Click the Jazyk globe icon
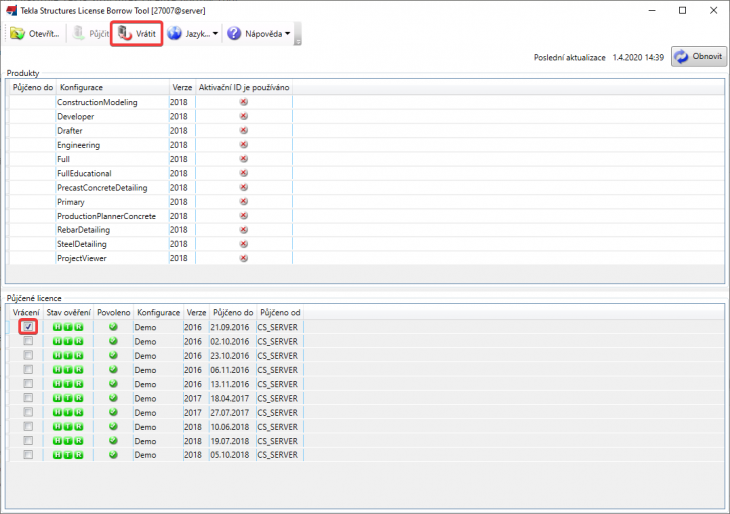The image size is (730, 514). tap(174, 33)
